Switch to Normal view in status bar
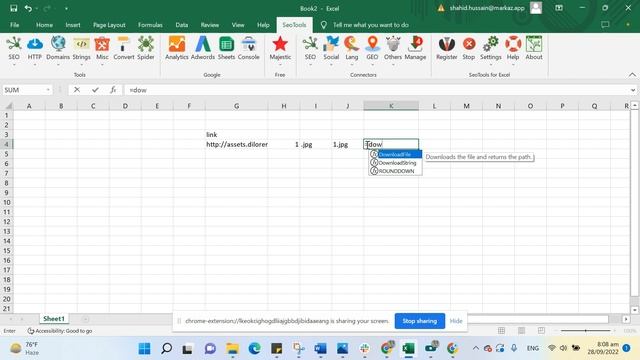 tap(502, 331)
